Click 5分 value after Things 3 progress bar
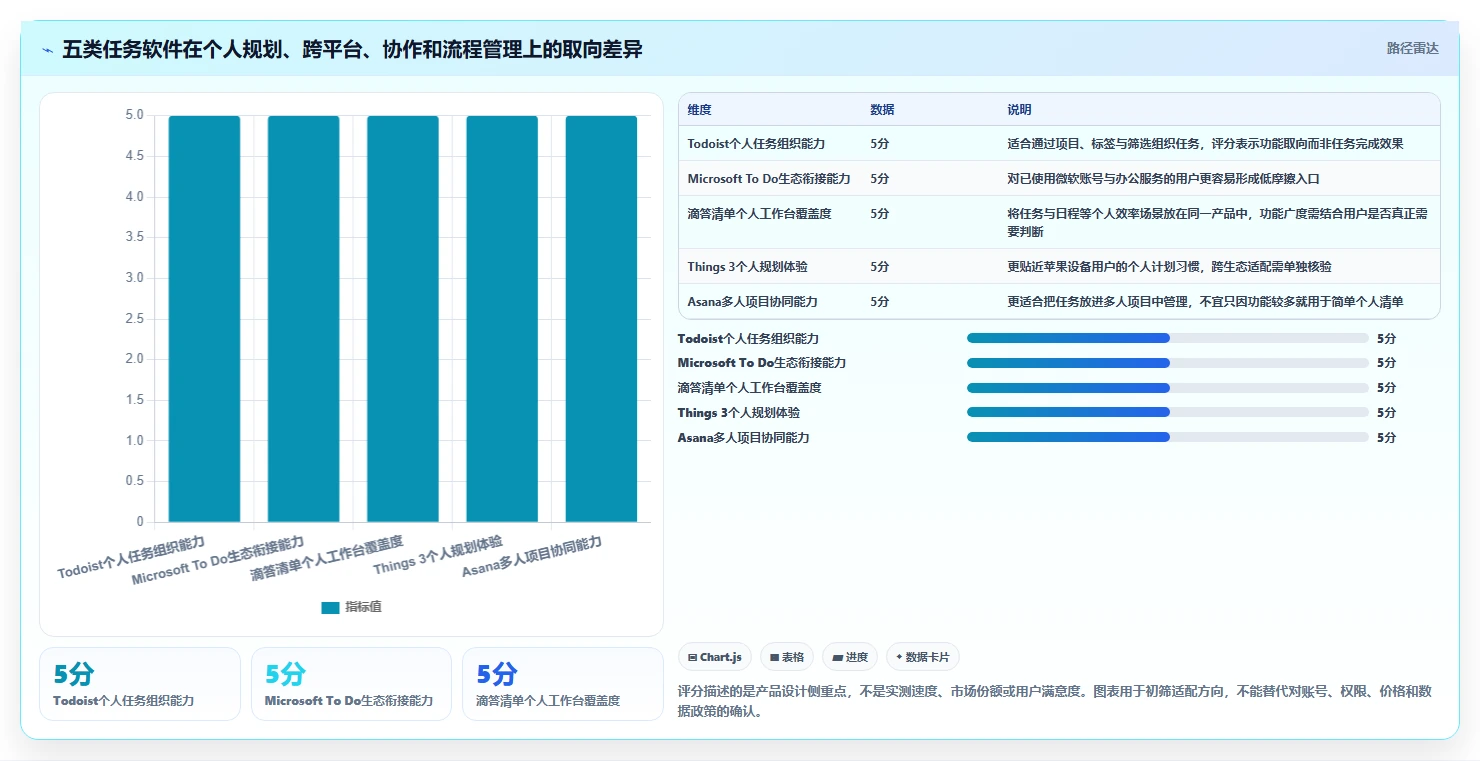1480x761 pixels. pyautogui.click(x=1386, y=413)
